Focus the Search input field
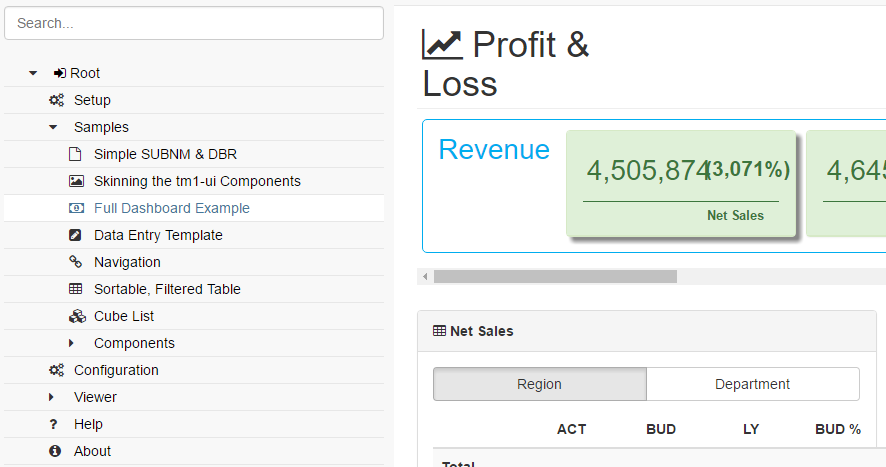The width and height of the screenshot is (886, 467). [x=194, y=23]
